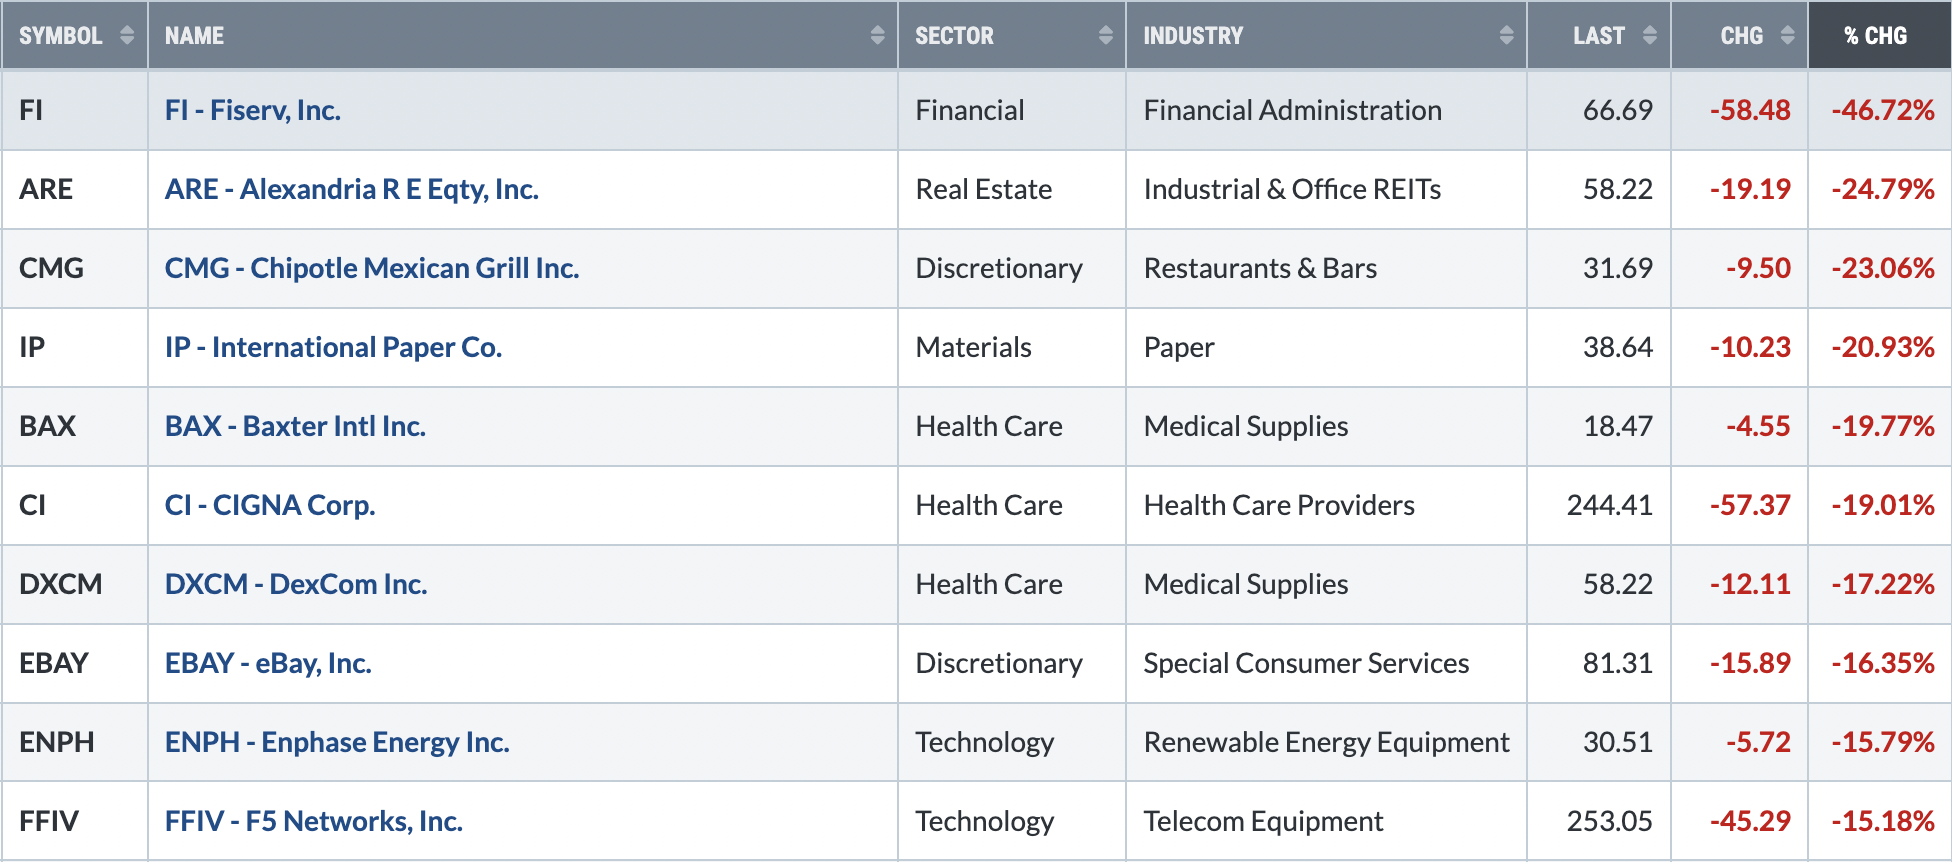The height and width of the screenshot is (862, 1954).
Task: Open FFIV - F5 Networks, Inc. link
Action: 314,821
